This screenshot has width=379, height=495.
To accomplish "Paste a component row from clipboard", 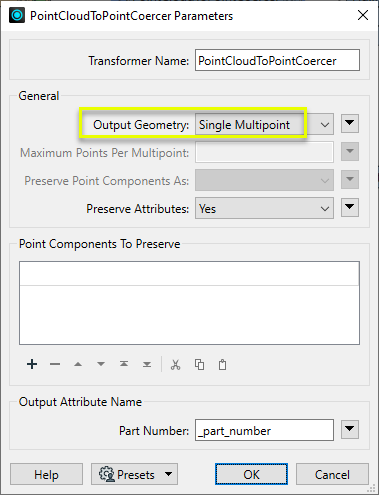I will 222,364.
